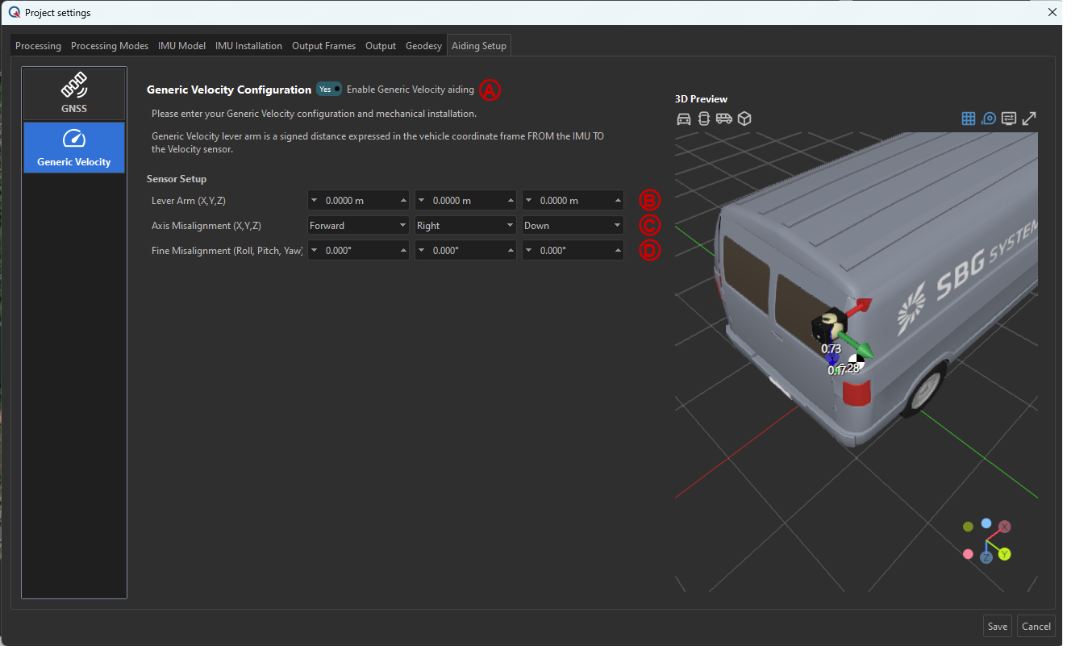Select the 3D cube perspective view icon

coord(744,118)
